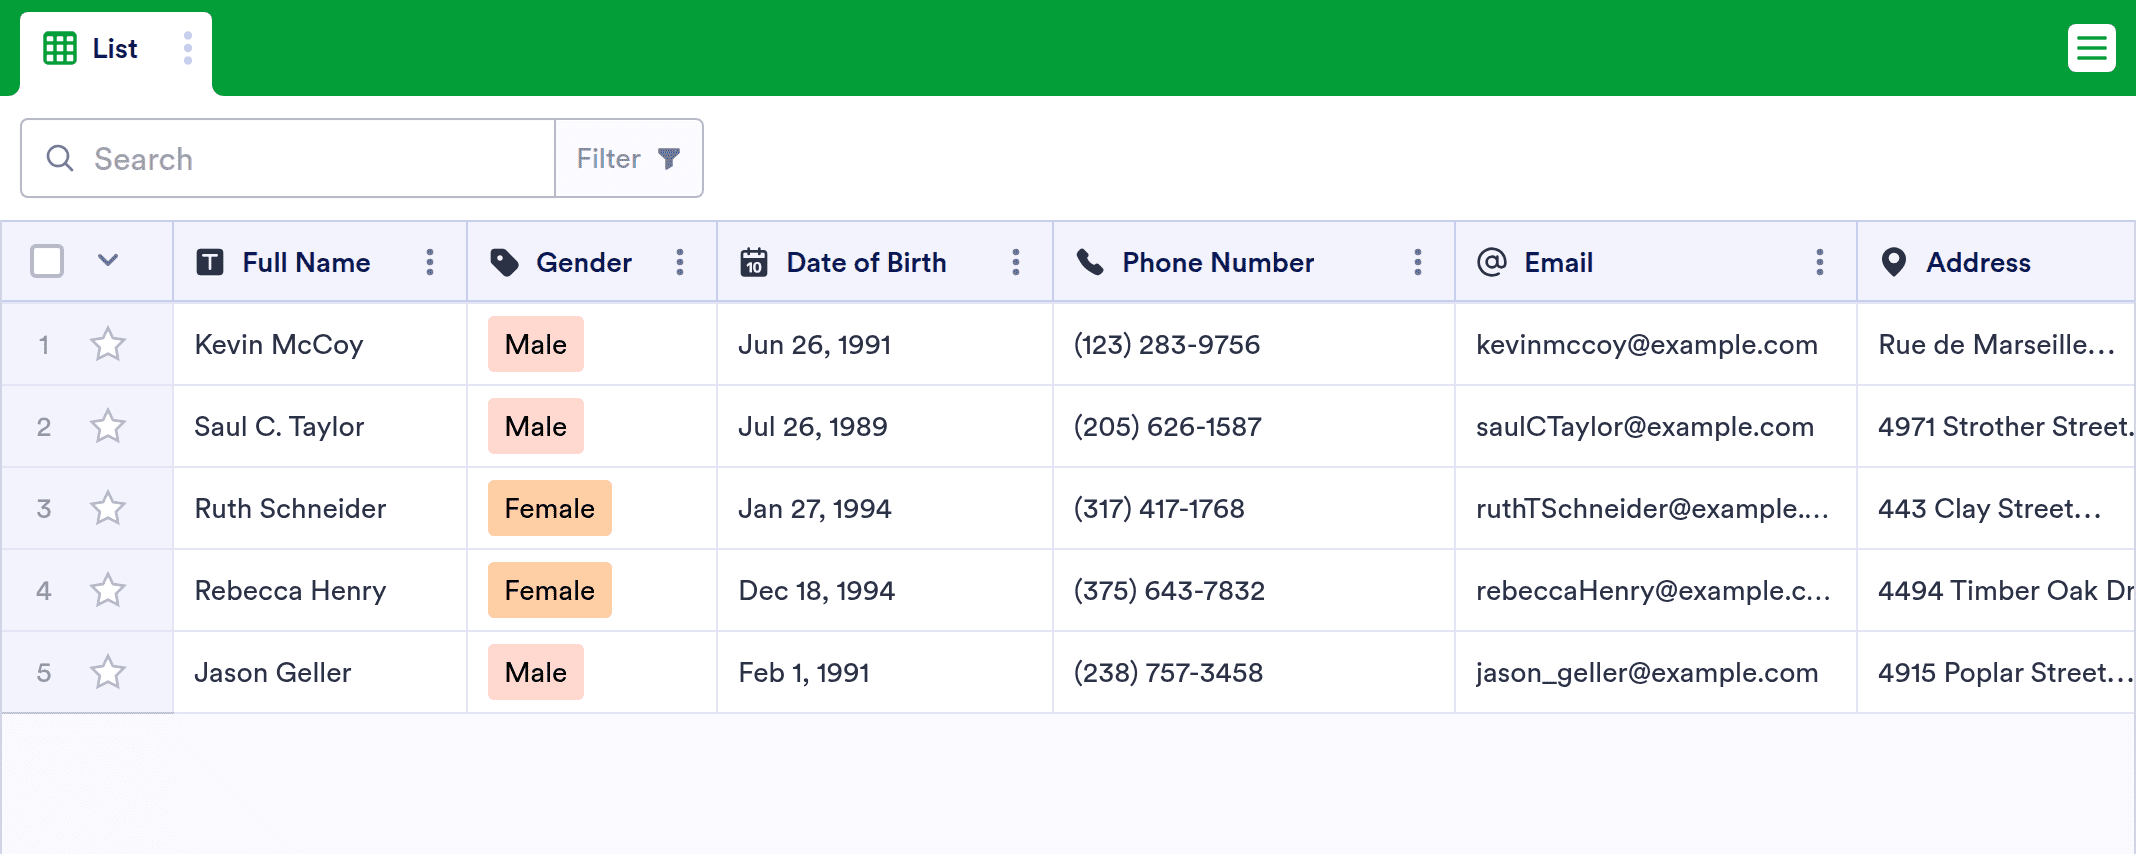Star the Kevin McCoy row

tap(108, 345)
